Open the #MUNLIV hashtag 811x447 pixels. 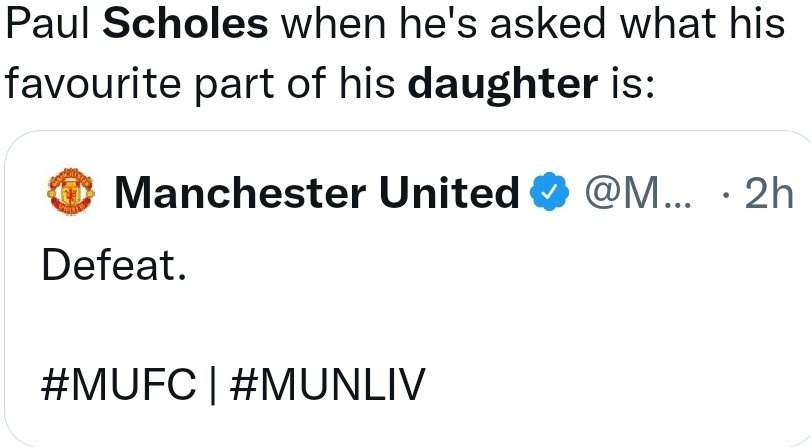324,384
